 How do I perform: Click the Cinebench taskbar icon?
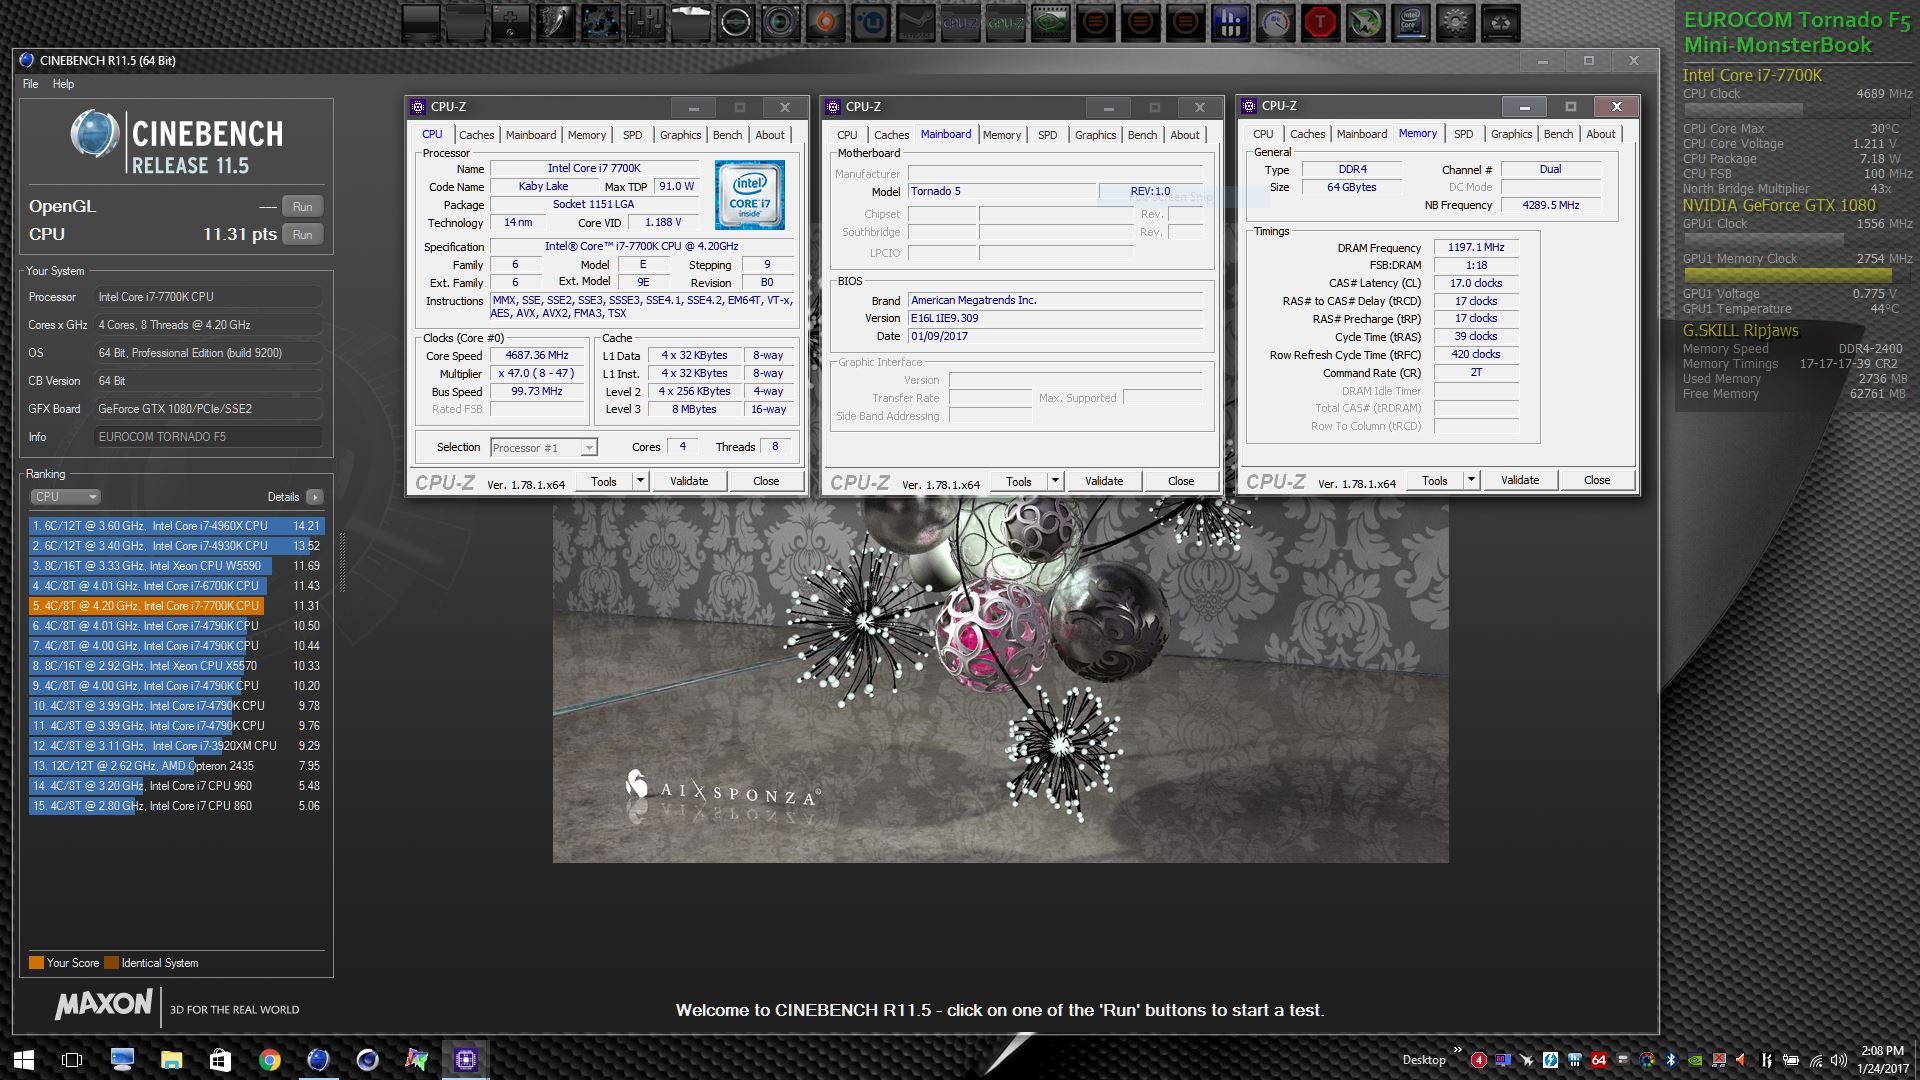[x=318, y=1059]
